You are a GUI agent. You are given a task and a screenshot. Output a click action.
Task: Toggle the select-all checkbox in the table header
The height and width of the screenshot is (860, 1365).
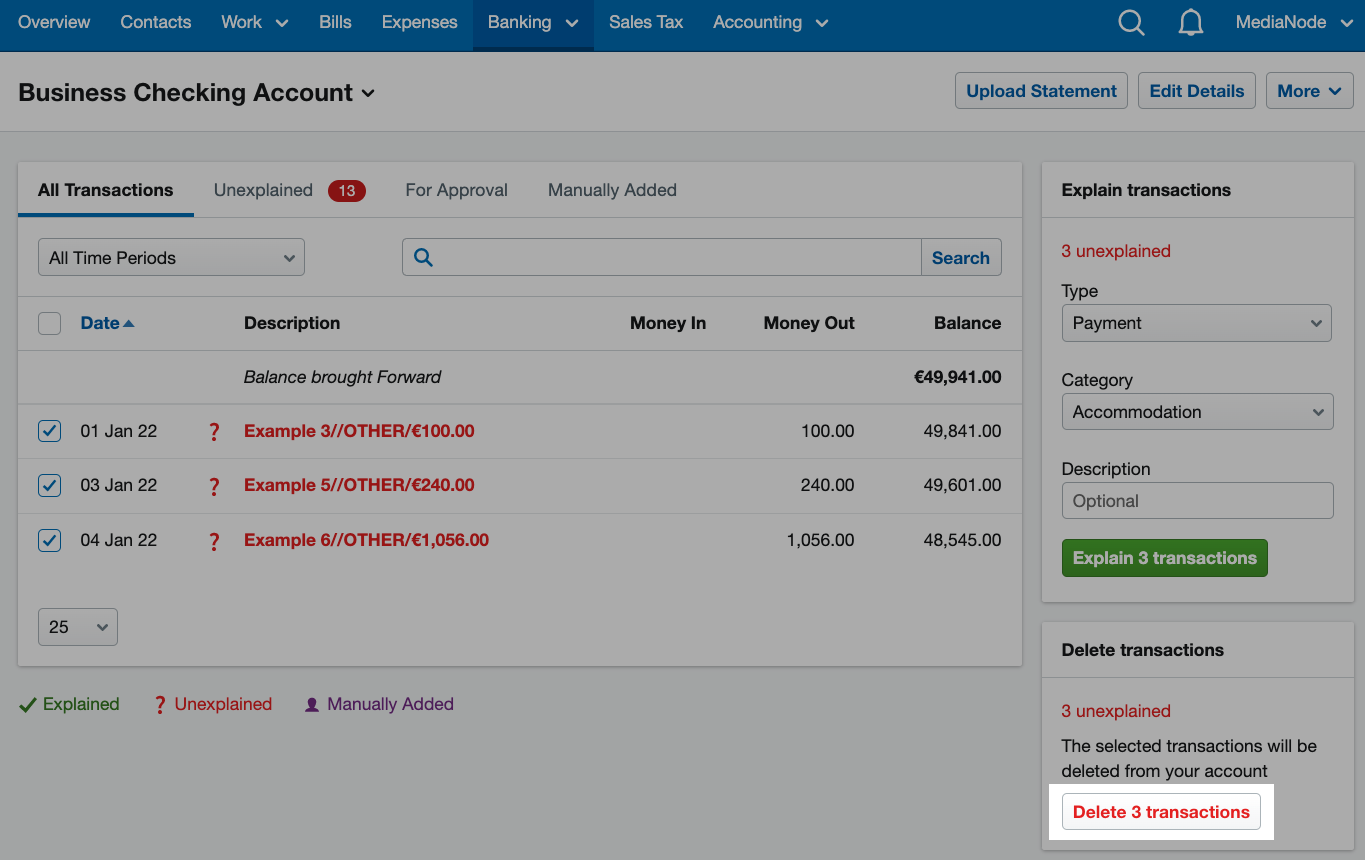pyautogui.click(x=49, y=323)
